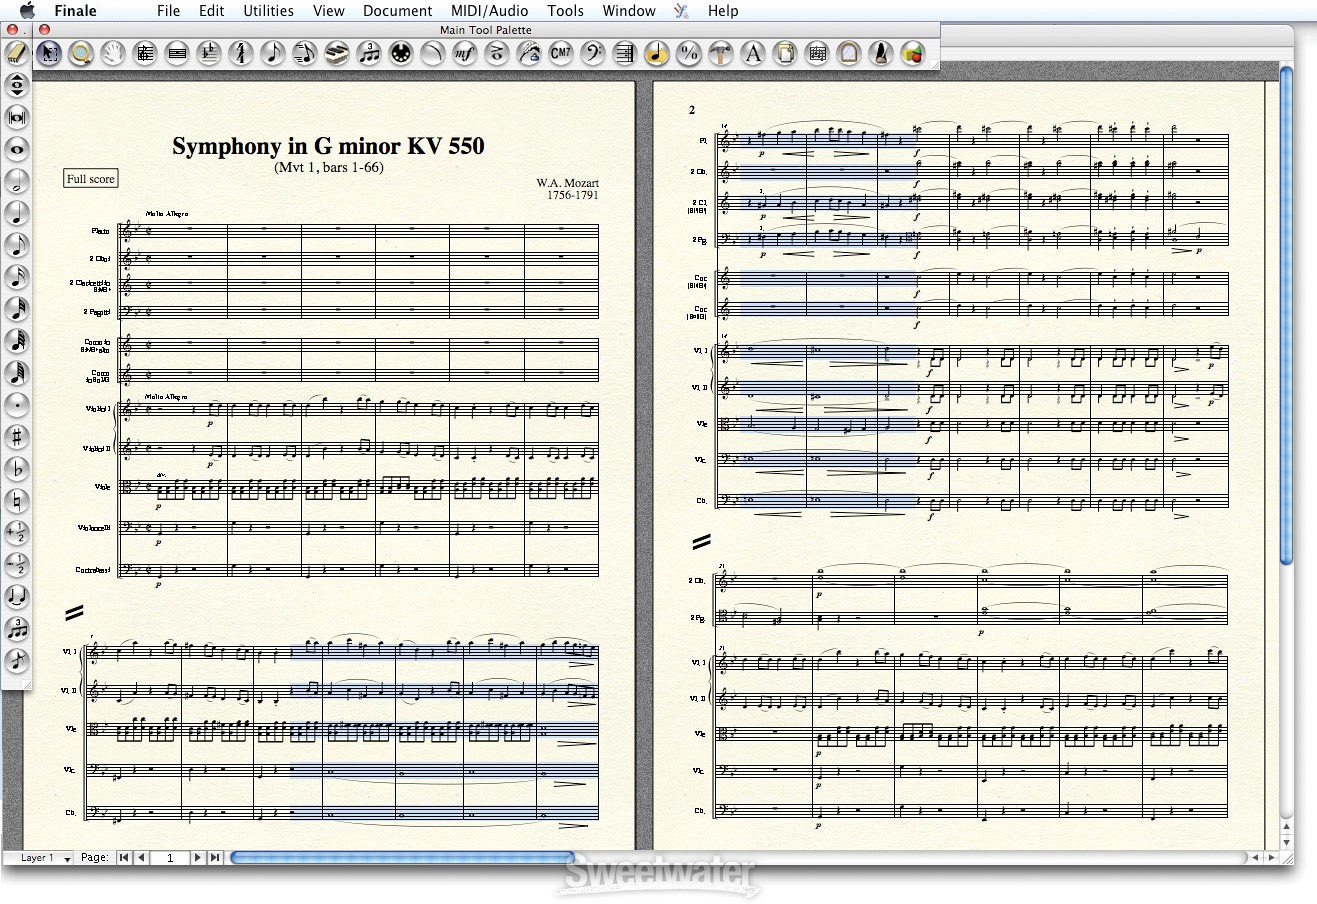Go to the last page
The image size is (1317, 904).
click(x=215, y=858)
